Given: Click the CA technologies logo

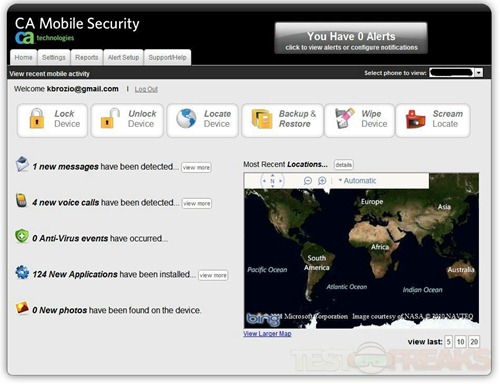Looking at the screenshot, I should click(44, 38).
